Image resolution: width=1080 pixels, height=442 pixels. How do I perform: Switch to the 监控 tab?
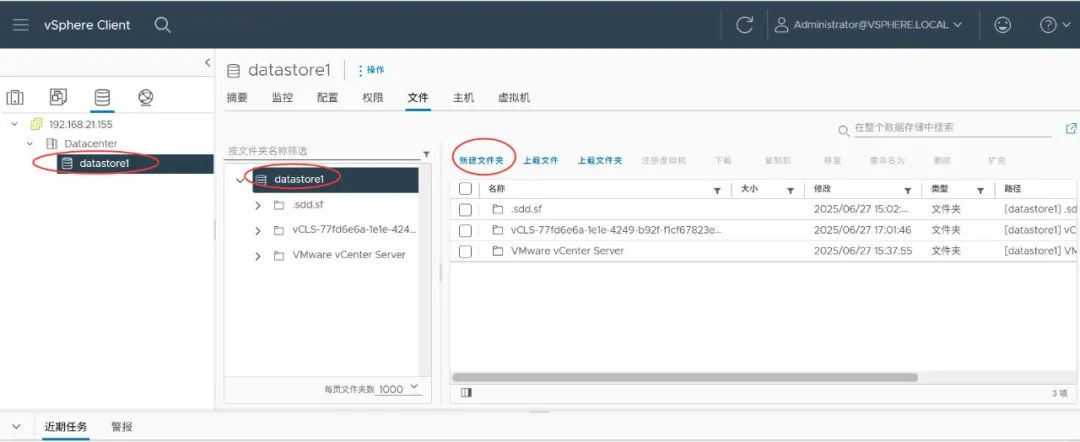(282, 98)
